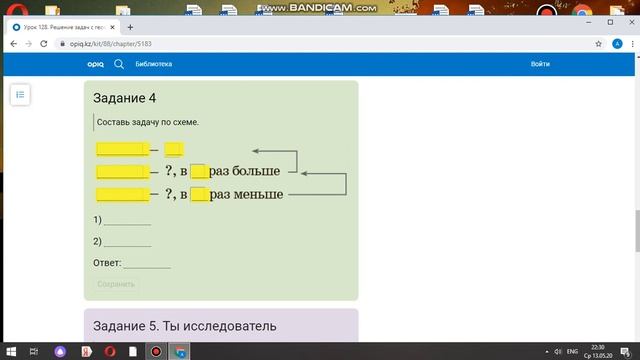The width and height of the screenshot is (640, 360).
Task: Click the Задание 4 heading
Action: (124, 98)
